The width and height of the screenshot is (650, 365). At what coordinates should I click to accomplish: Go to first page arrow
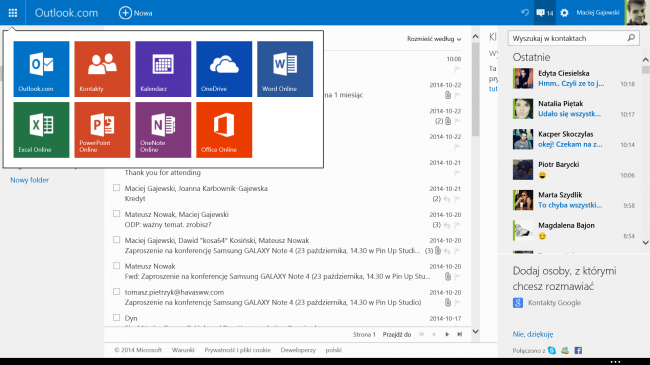(x=422, y=334)
